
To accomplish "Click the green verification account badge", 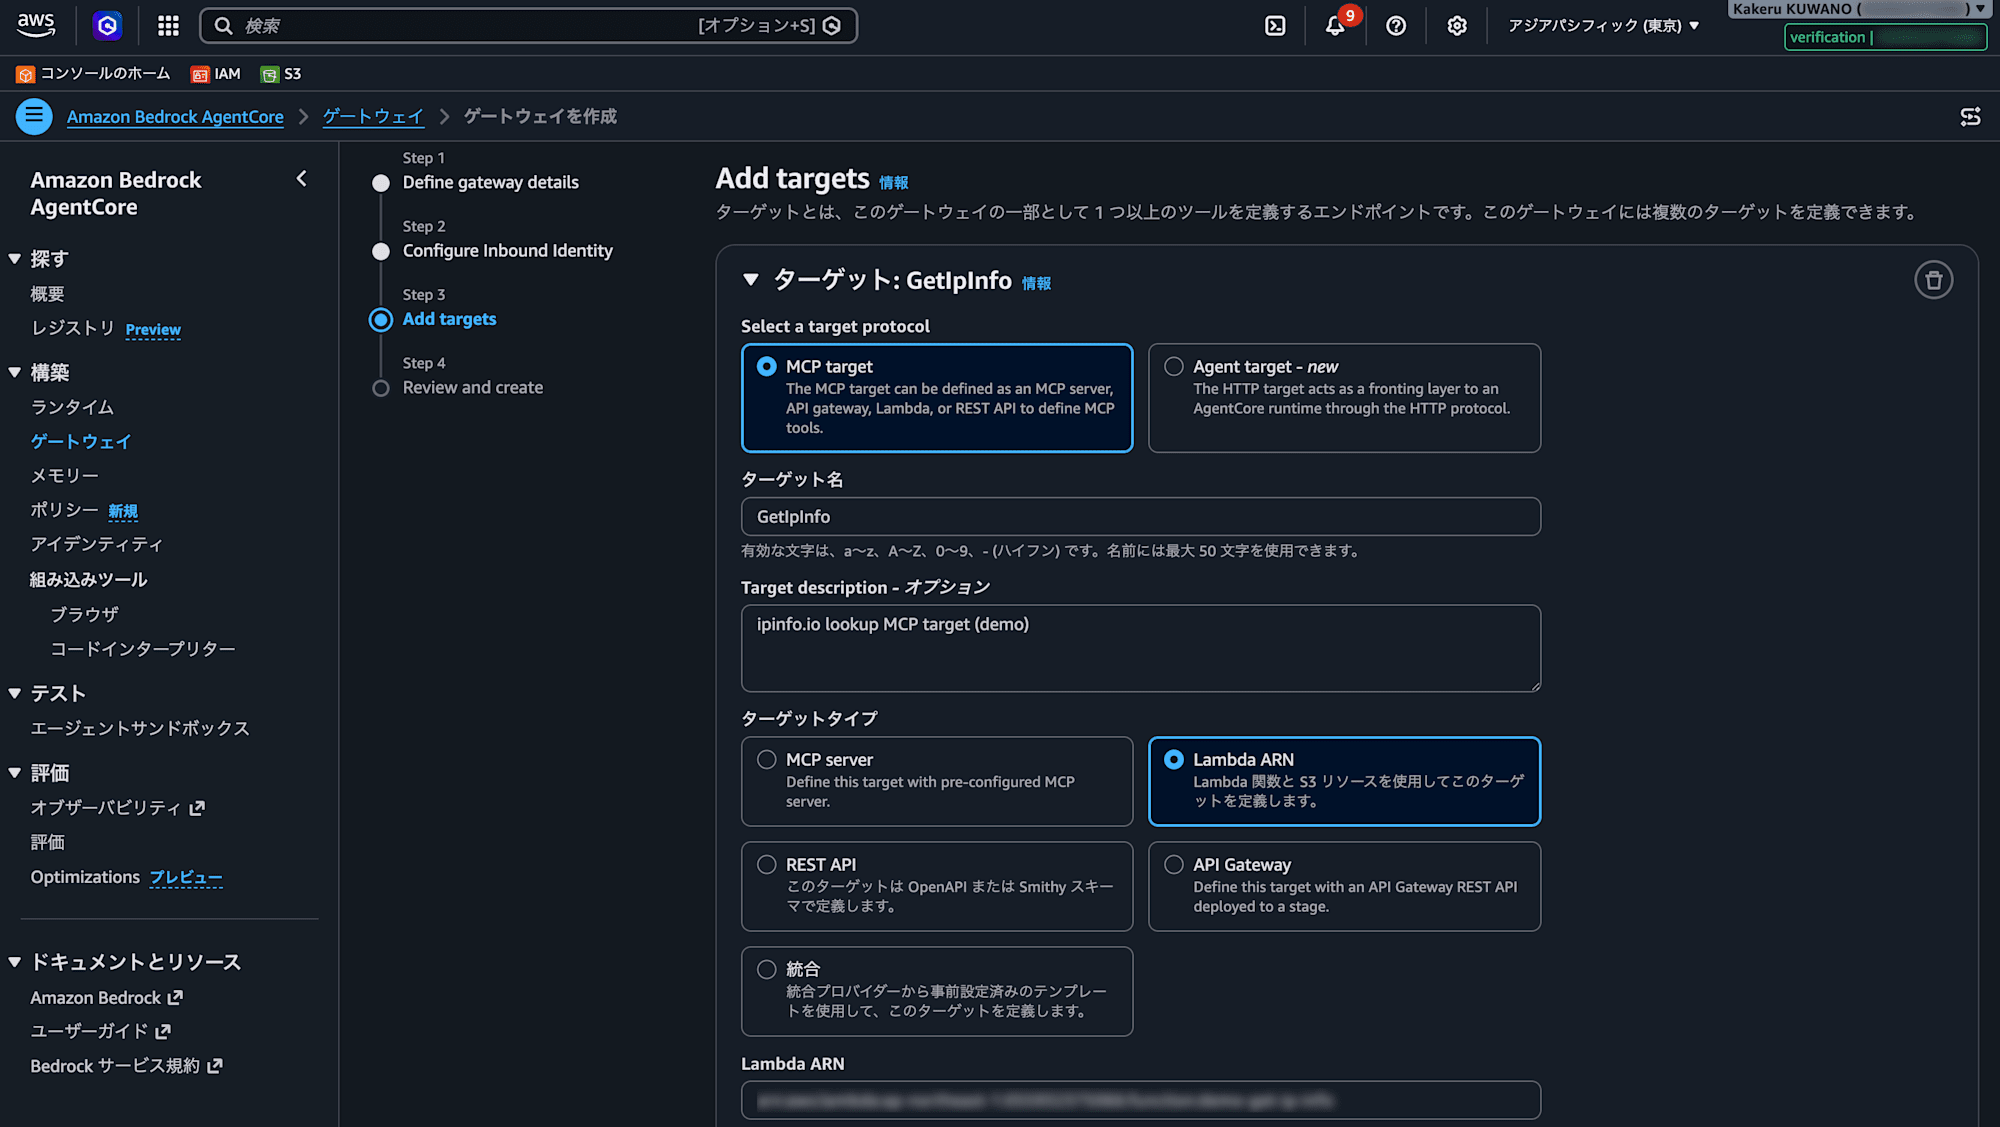I will pos(1885,37).
